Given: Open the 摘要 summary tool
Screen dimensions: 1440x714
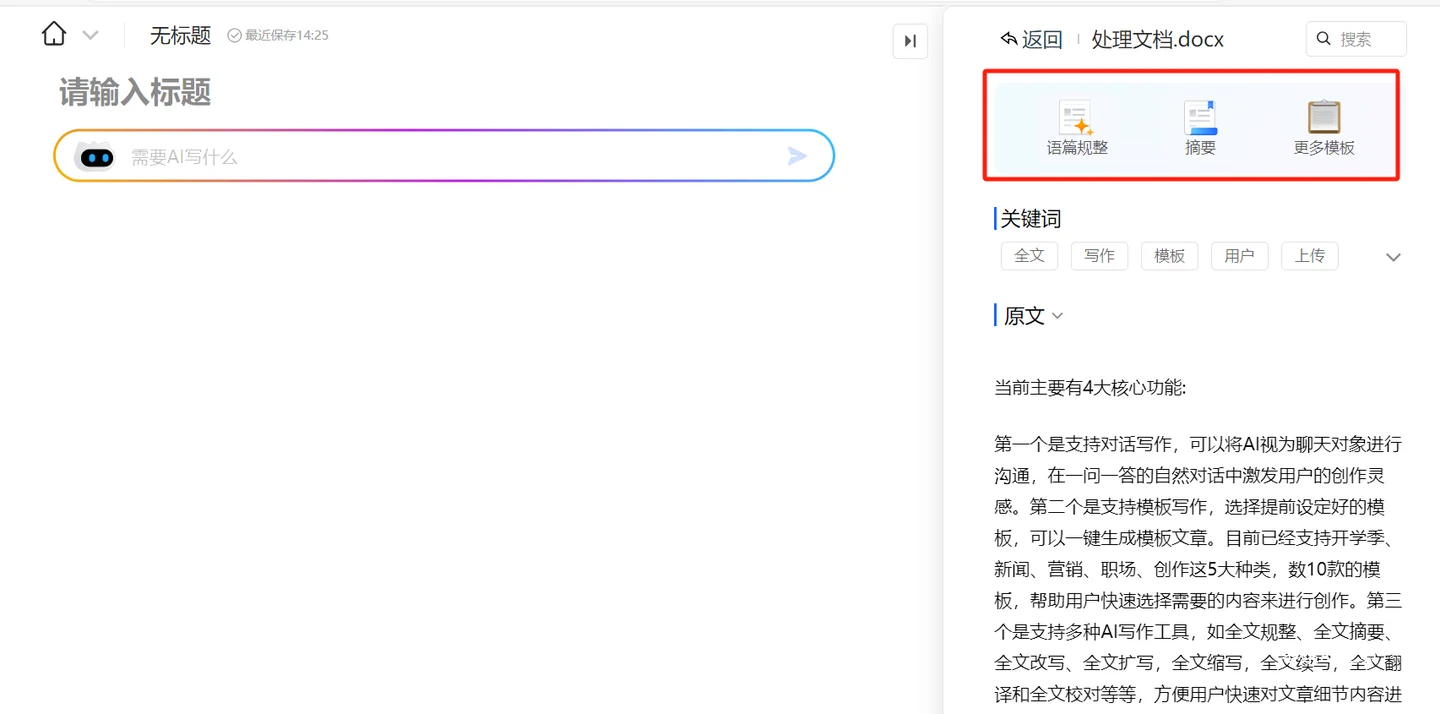Looking at the screenshot, I should coord(1200,128).
